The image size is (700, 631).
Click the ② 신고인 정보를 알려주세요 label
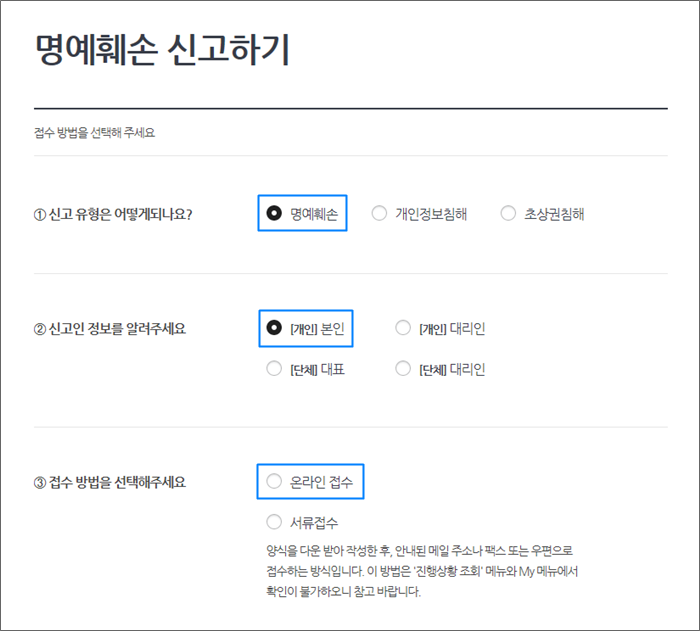[x=110, y=329]
